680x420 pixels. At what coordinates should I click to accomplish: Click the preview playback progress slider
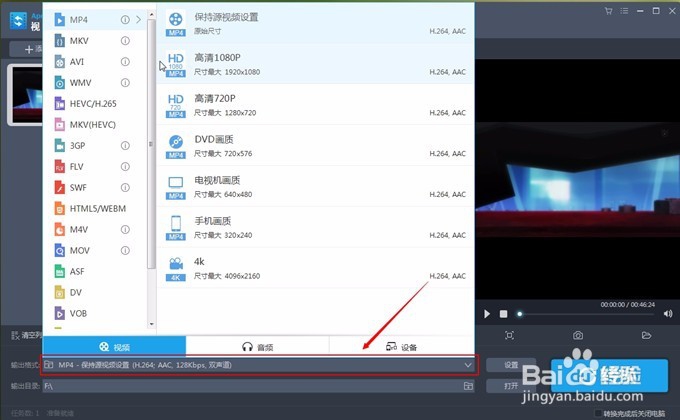point(587,314)
